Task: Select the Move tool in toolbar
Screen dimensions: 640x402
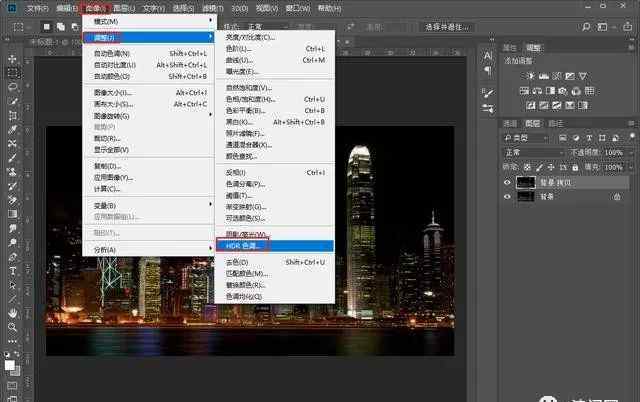Action: [12, 59]
